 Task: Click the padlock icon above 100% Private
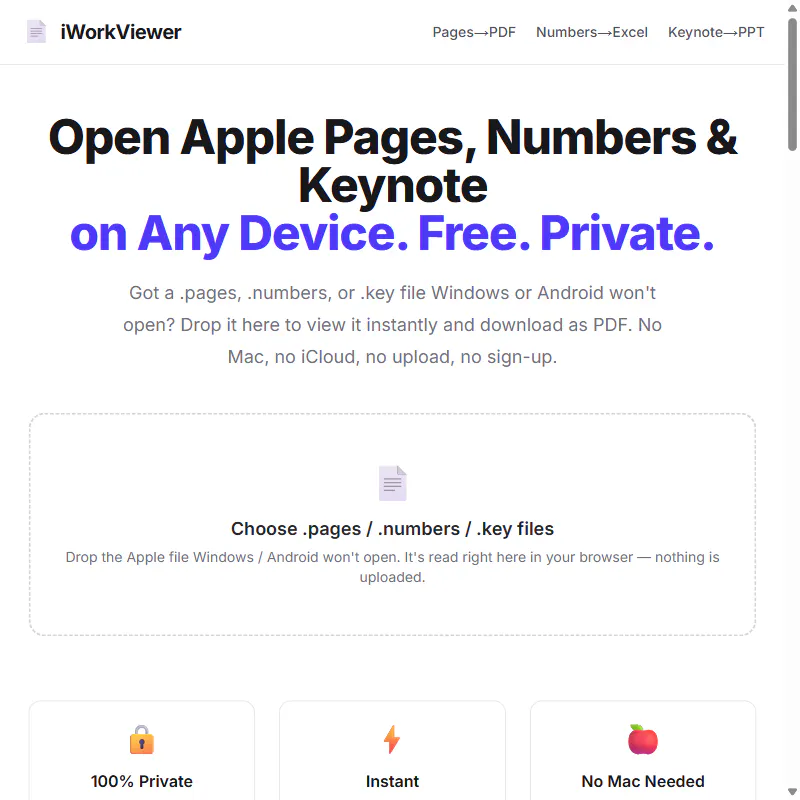[142, 739]
